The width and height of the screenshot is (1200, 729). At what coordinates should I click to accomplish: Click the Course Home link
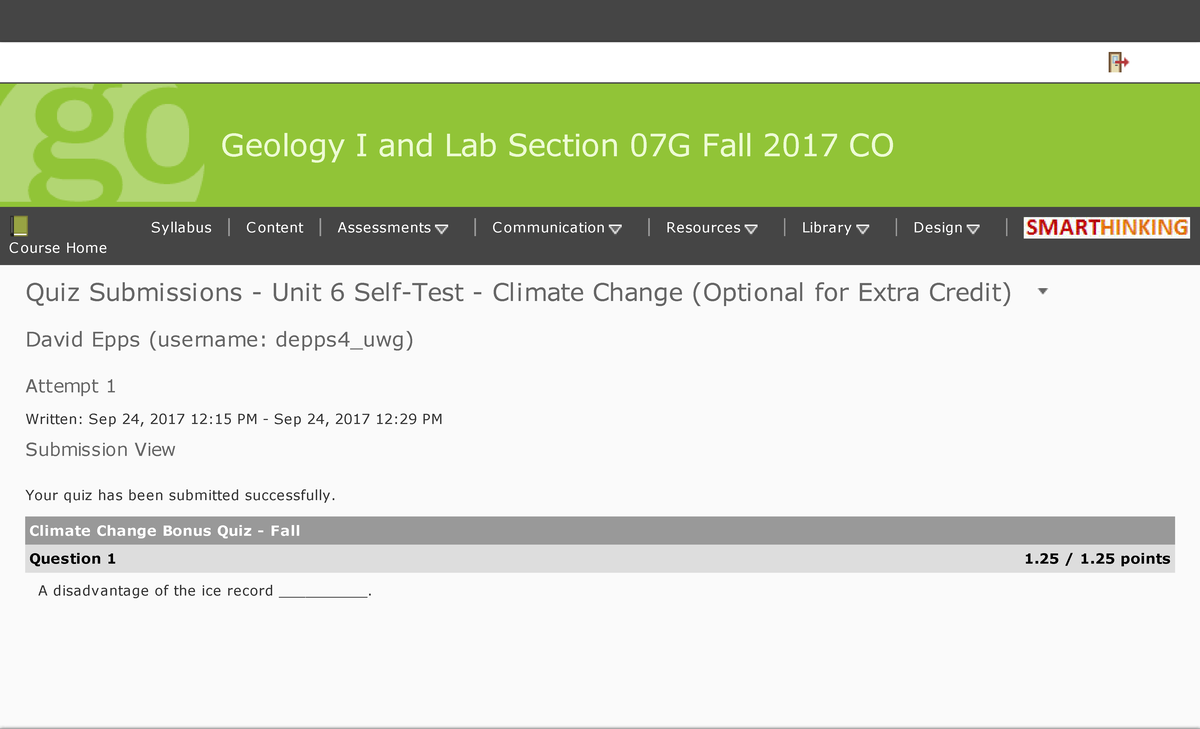57,247
